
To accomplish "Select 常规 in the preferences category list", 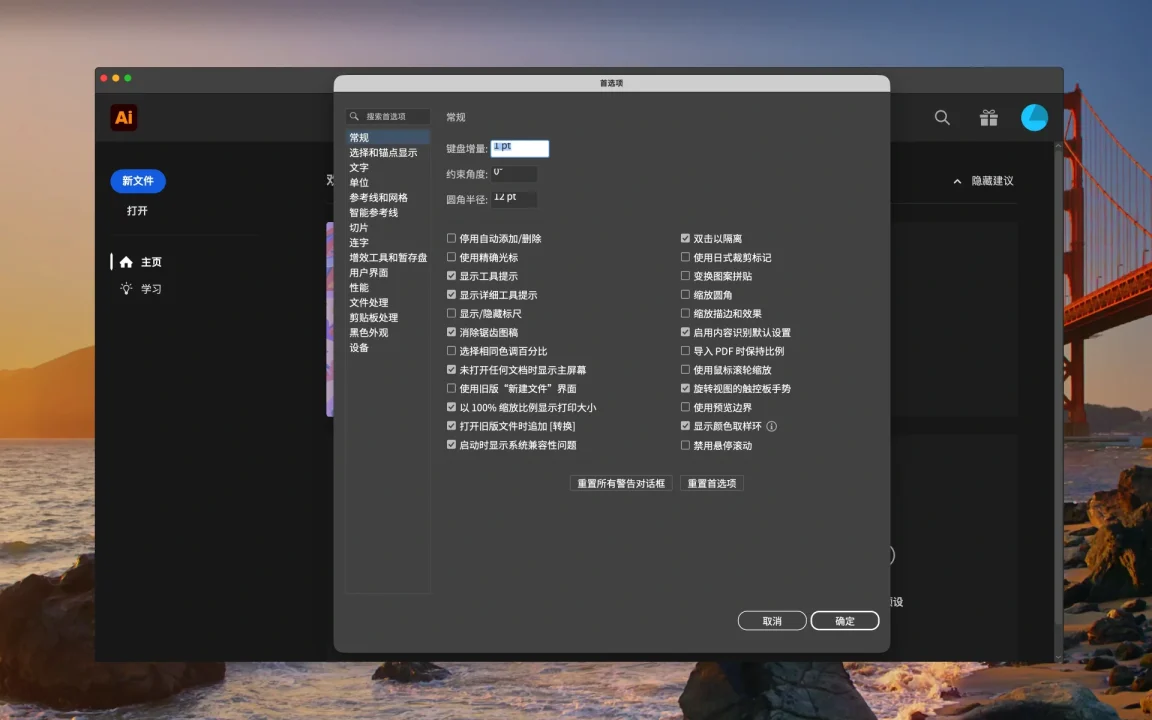I will pos(387,137).
